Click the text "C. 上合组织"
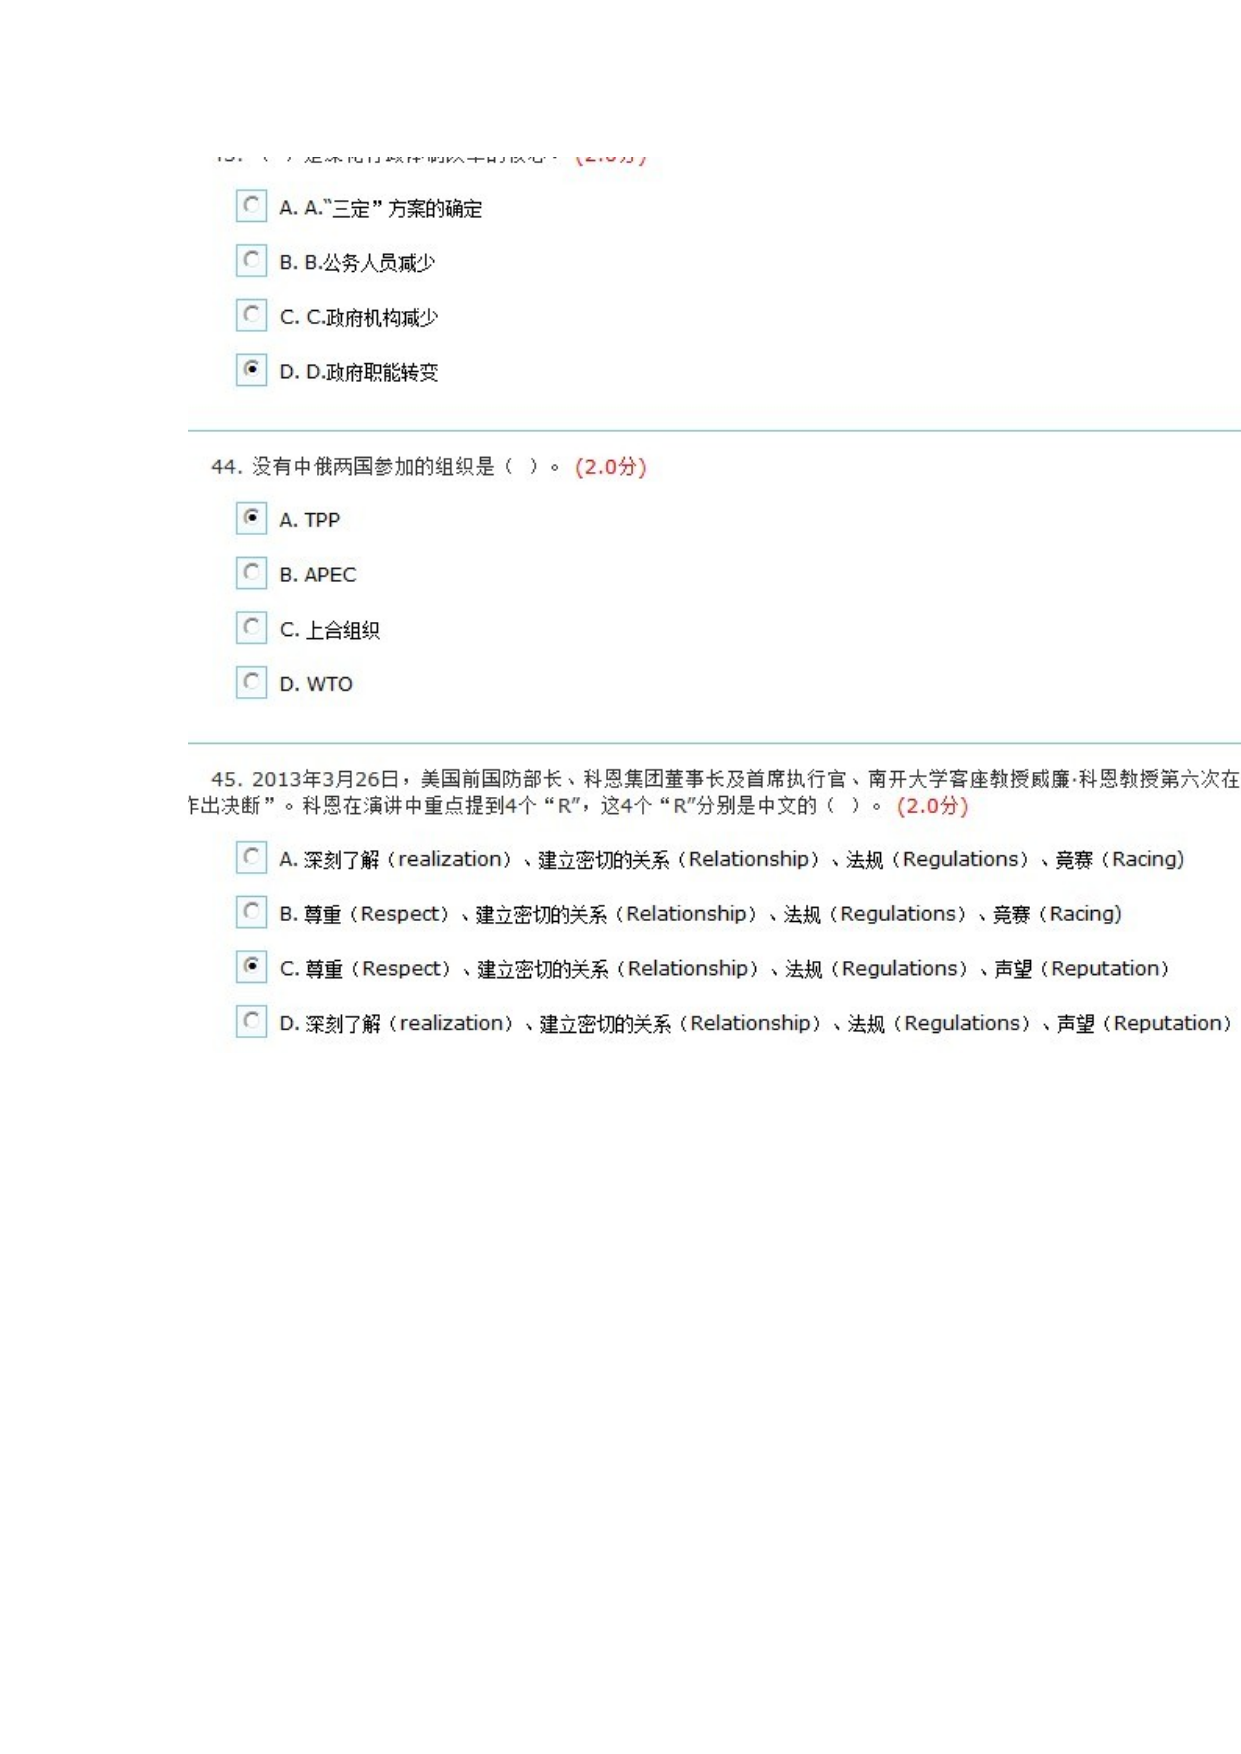Viewport: 1241px width, 1754px height. tap(330, 630)
